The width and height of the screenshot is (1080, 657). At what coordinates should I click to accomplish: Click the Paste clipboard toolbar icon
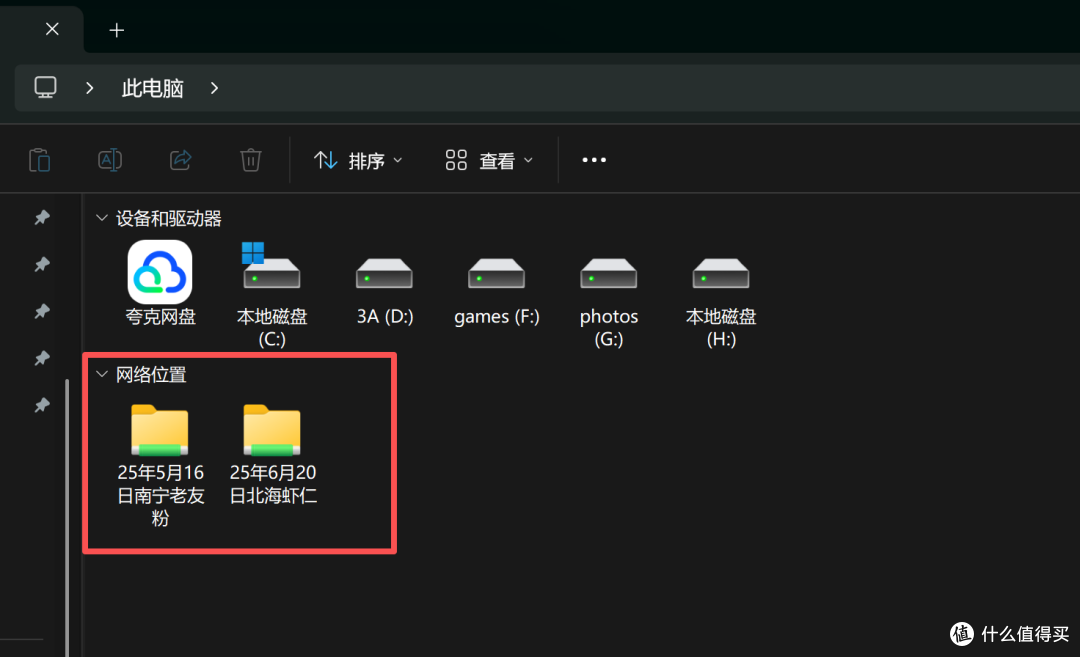point(40,160)
